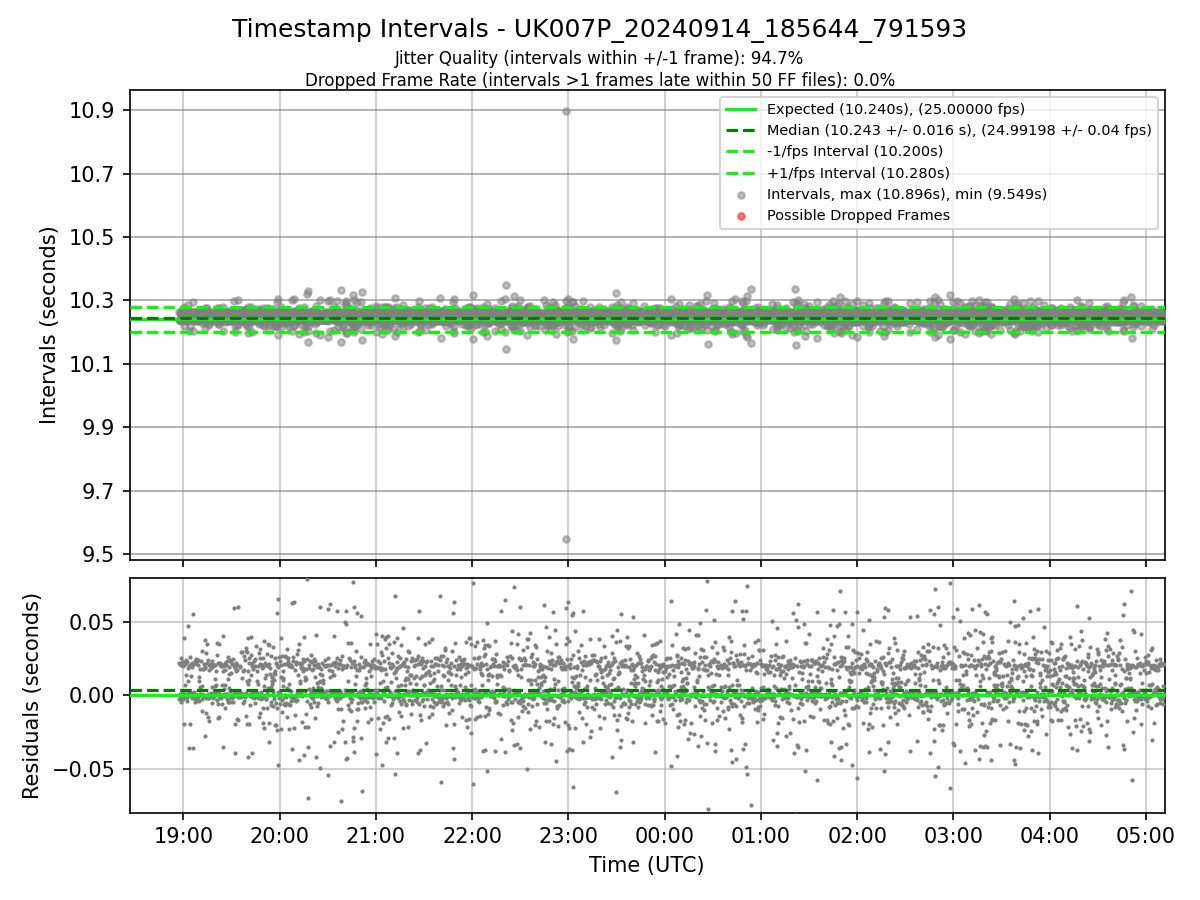Click the 'Residuals (seconds)' y-axis label
This screenshot has height=900, width=1200.
(x=32, y=695)
